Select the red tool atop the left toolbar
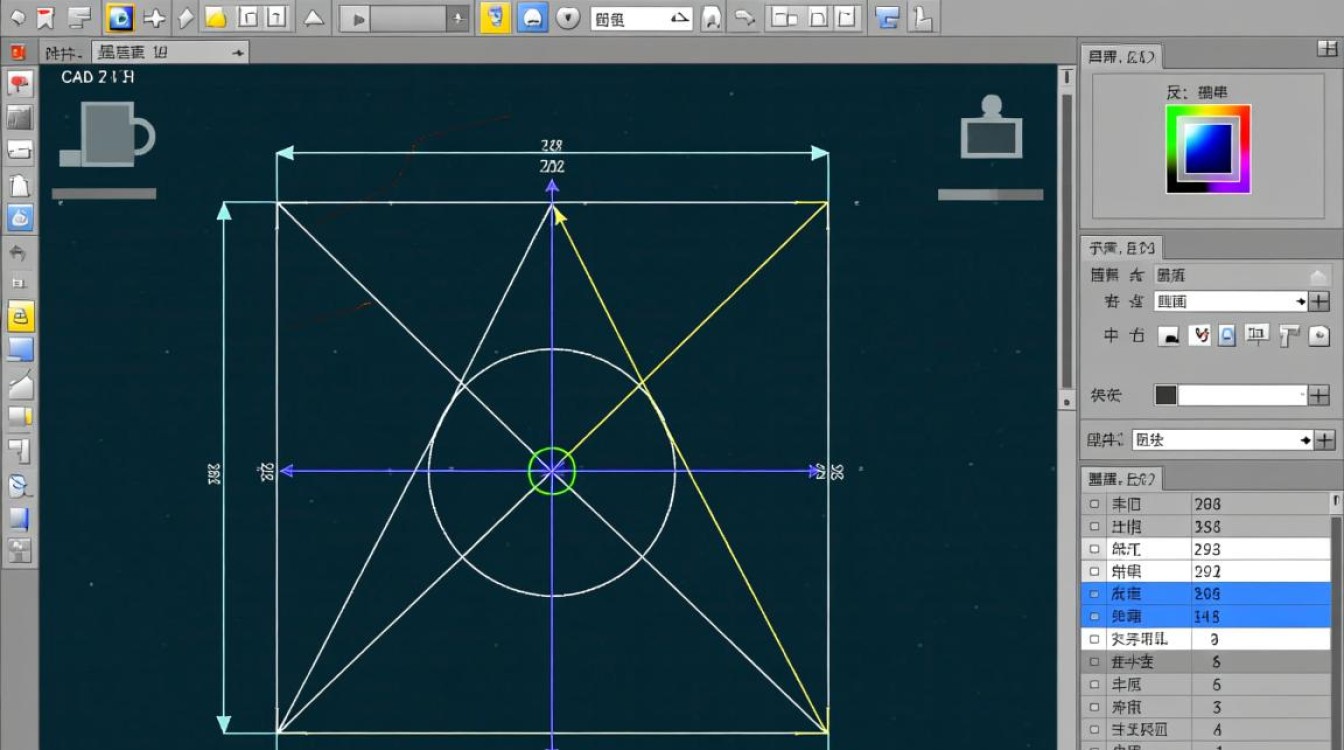Viewport: 1344px width, 750px height. 20,84
